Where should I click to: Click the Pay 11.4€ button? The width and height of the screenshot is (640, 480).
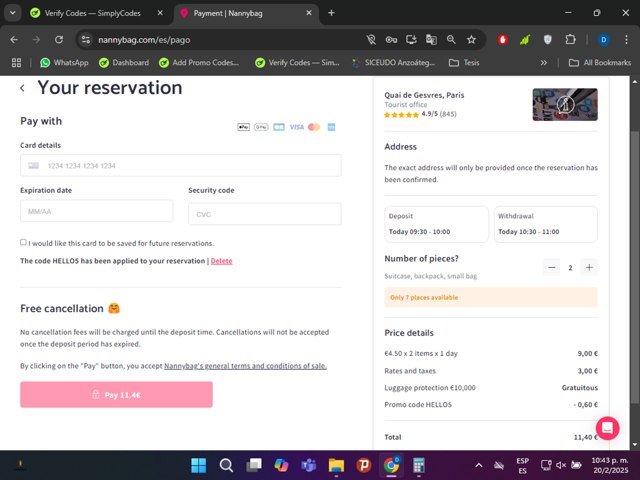pos(116,394)
